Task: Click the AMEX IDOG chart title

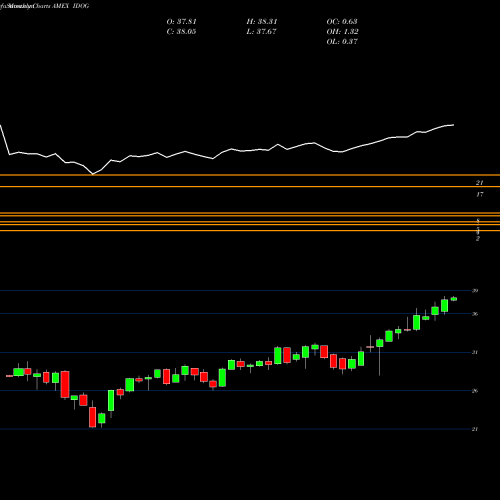Action: pos(71,6)
